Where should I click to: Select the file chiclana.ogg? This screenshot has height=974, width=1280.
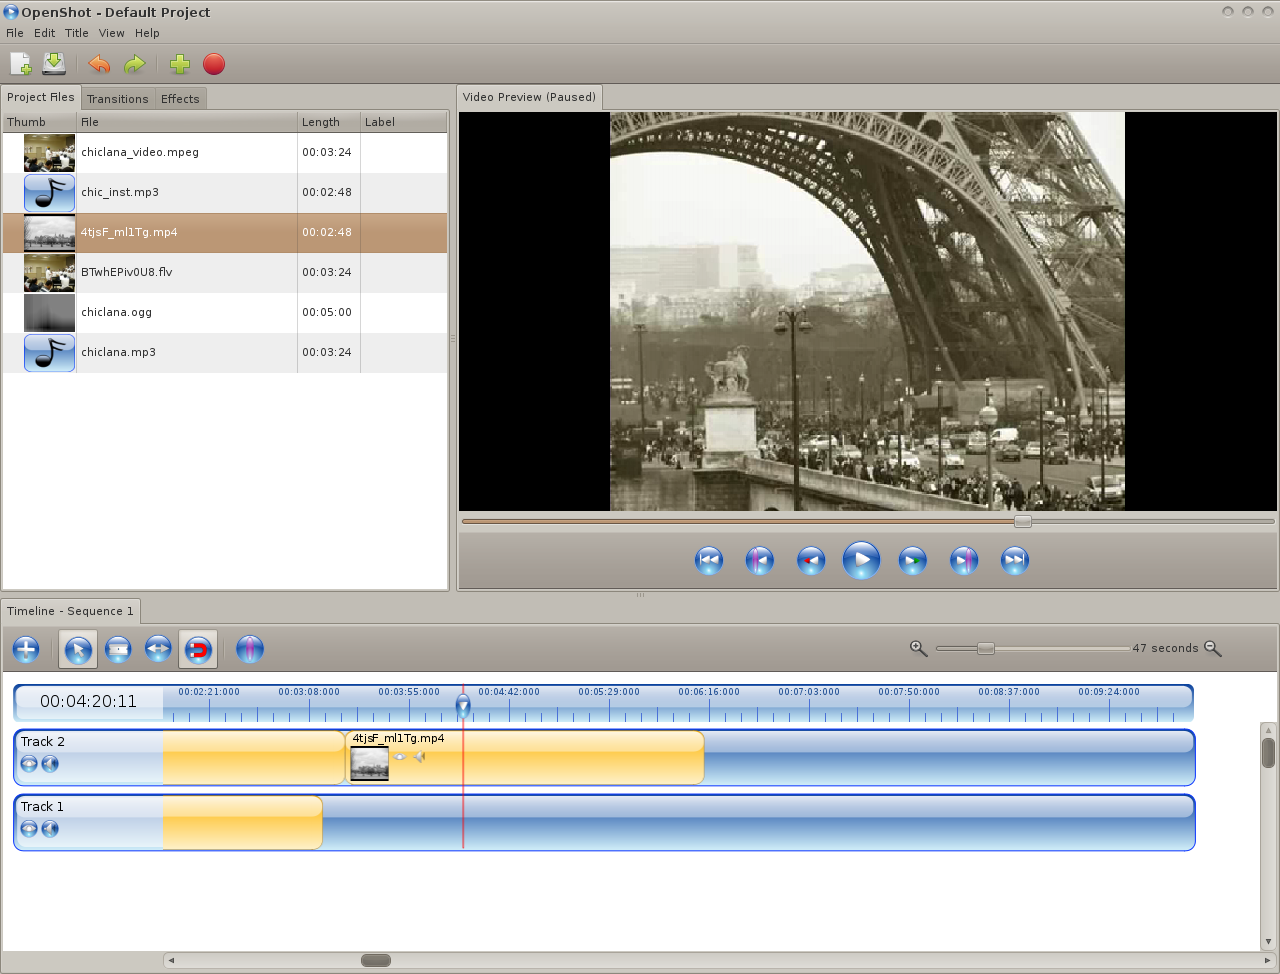[x=225, y=313]
